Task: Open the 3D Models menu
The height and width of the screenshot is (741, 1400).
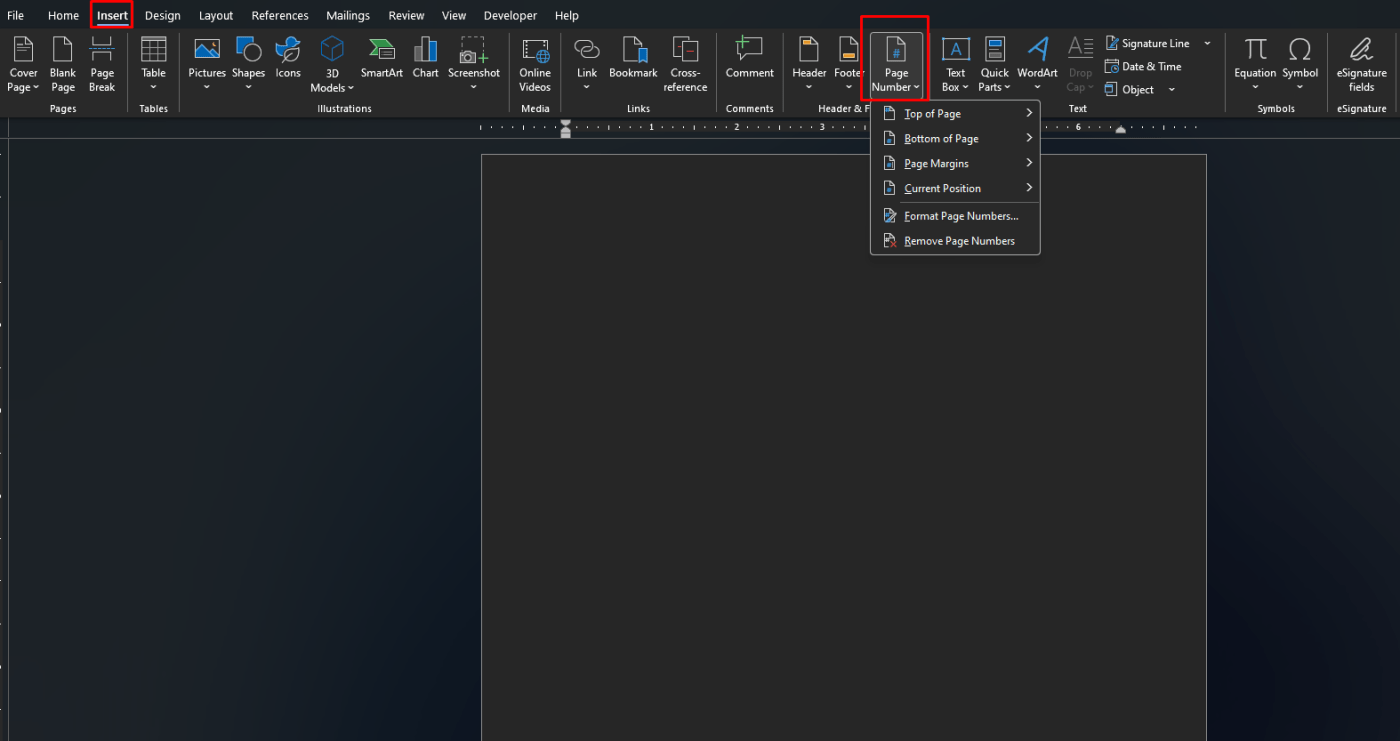Action: [x=332, y=66]
